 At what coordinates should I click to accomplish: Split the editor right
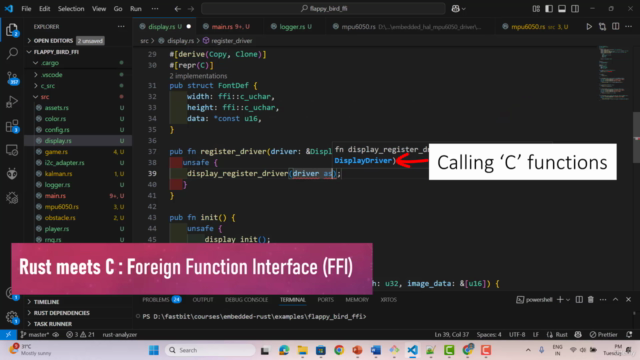click(x=616, y=27)
